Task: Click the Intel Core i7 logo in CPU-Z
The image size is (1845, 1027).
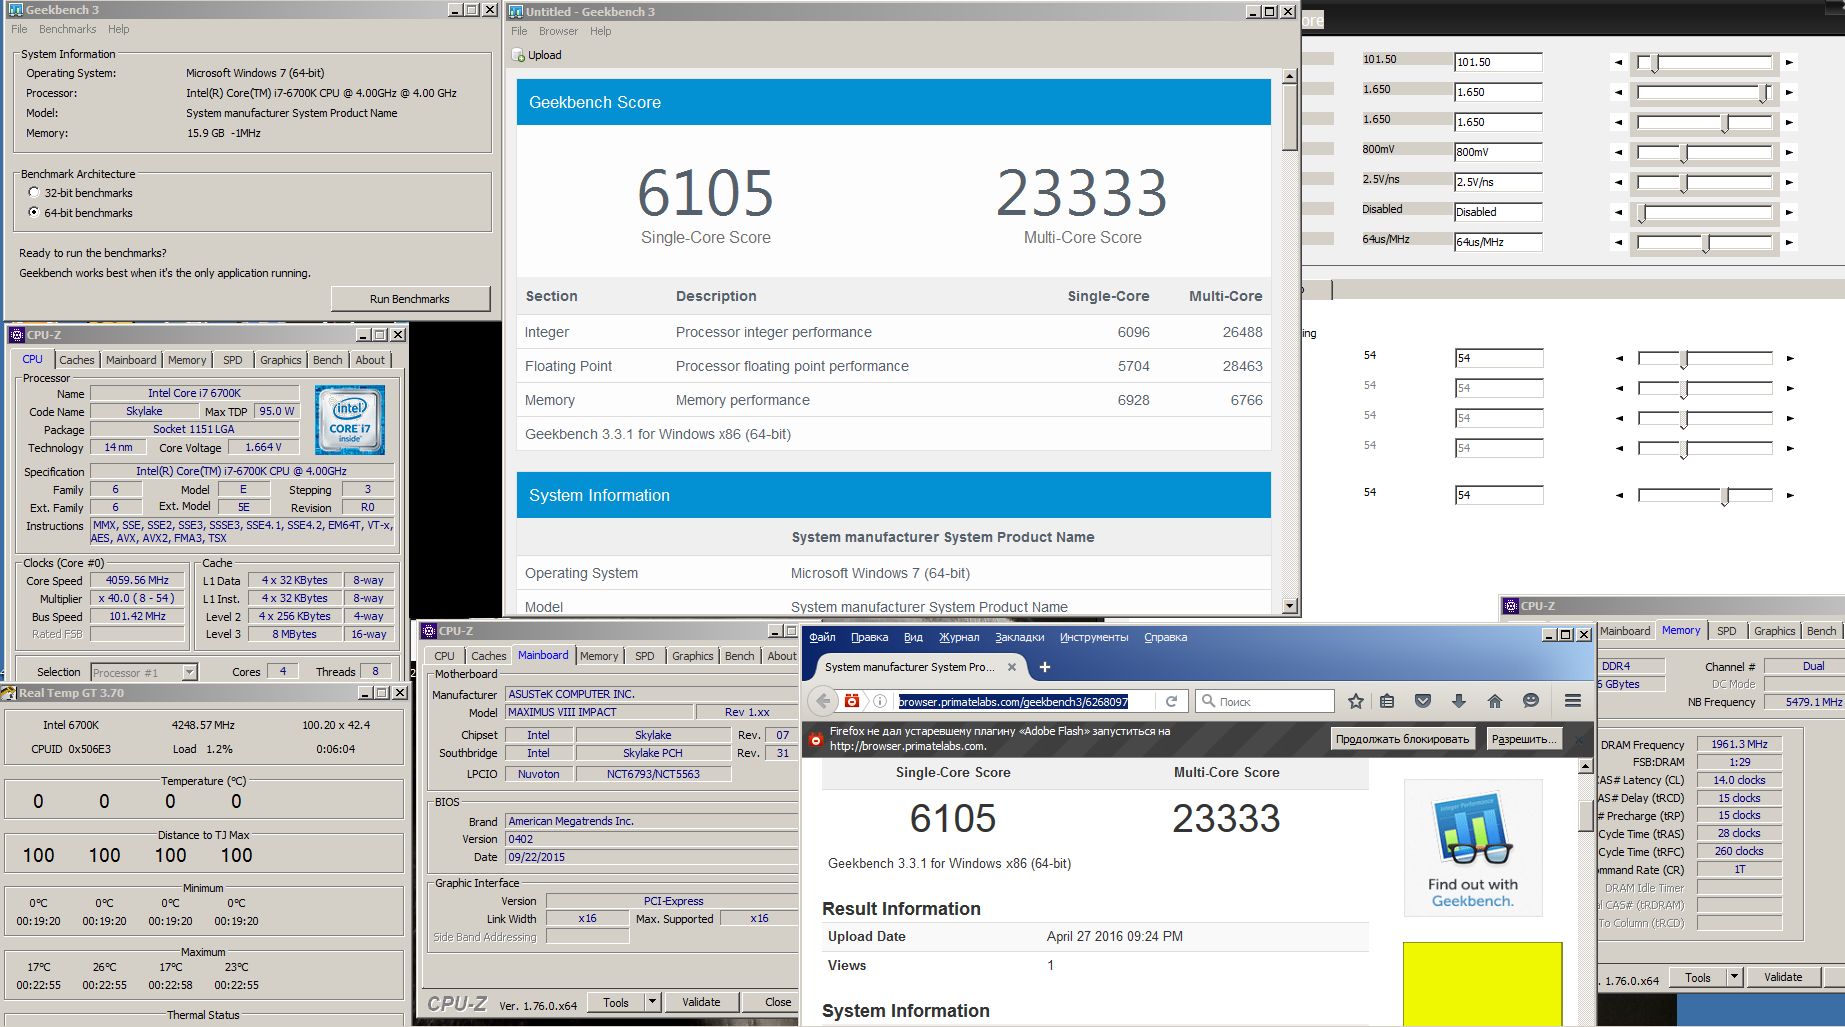Action: coord(350,420)
